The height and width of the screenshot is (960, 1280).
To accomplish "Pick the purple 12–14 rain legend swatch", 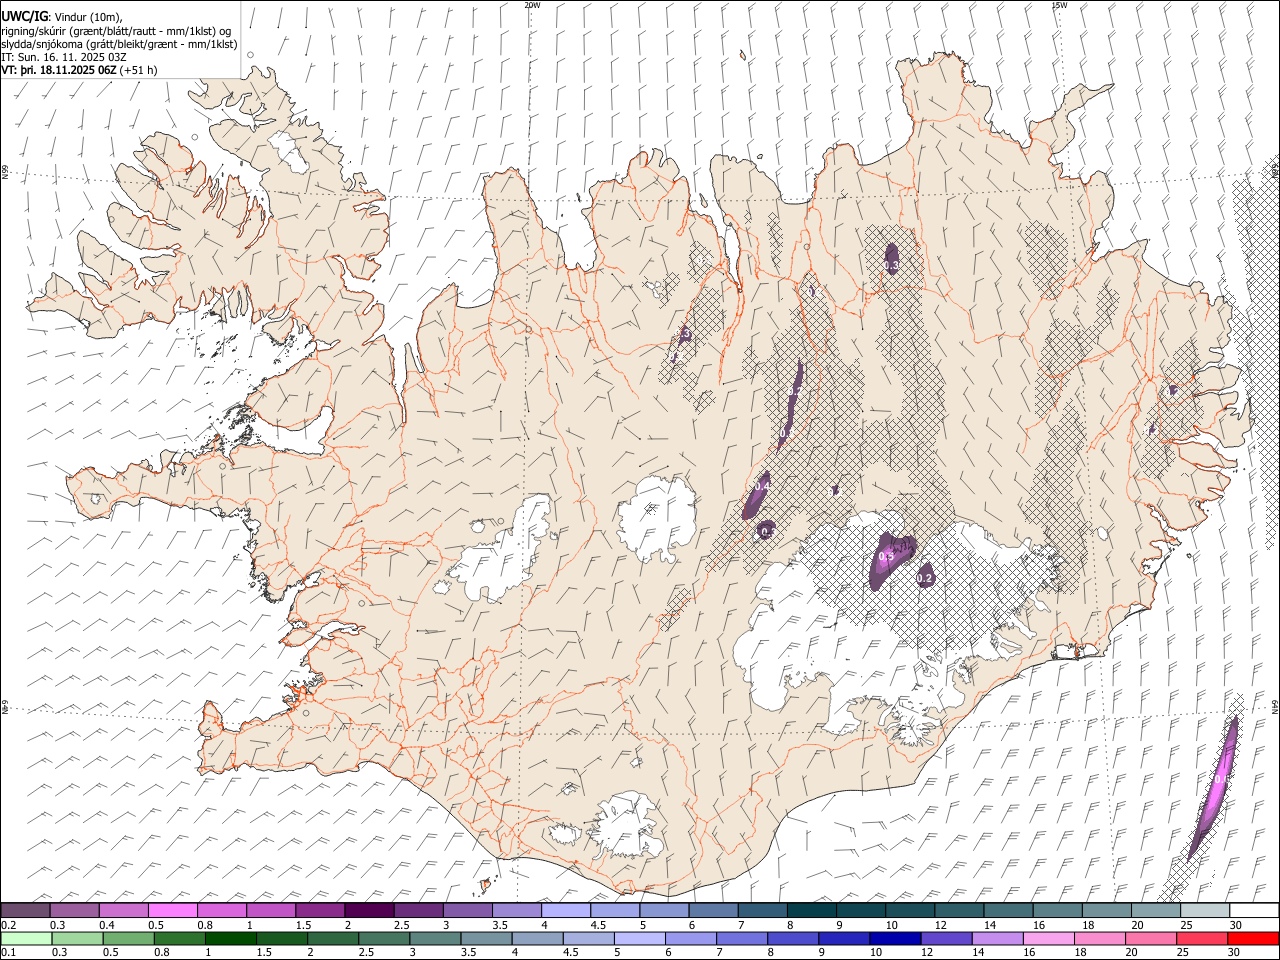I will point(946,938).
